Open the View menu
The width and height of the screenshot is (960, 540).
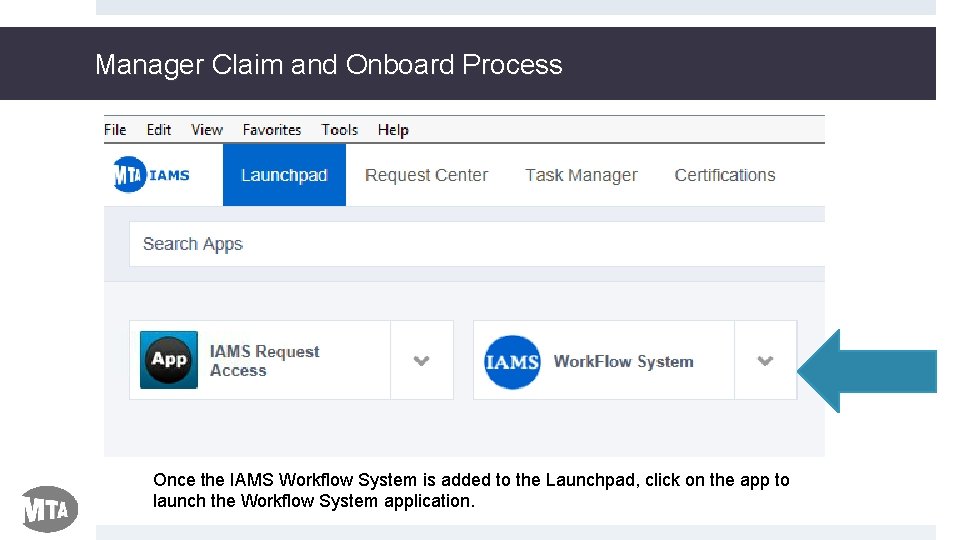point(207,130)
